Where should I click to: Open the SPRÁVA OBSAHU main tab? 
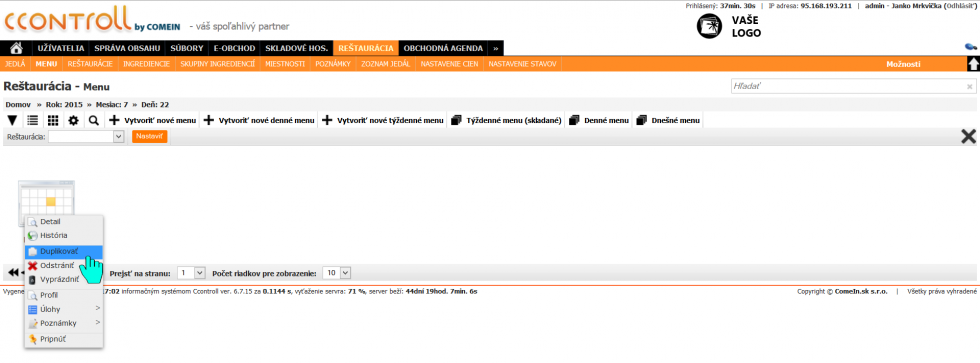128,48
